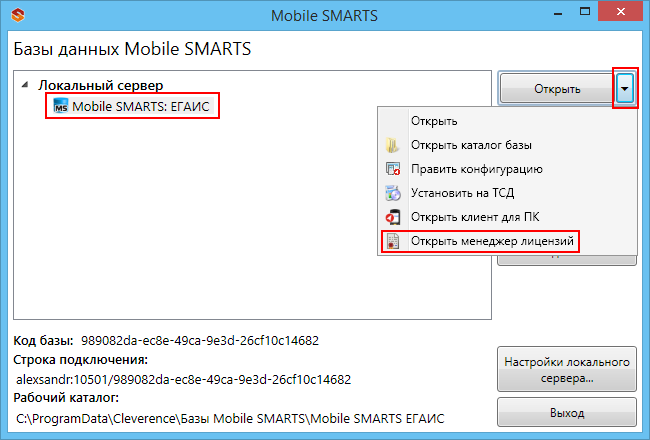This screenshot has height=440, width=650.
Task: Click the Mobile SMARTS logo in title bar
Action: point(18,15)
